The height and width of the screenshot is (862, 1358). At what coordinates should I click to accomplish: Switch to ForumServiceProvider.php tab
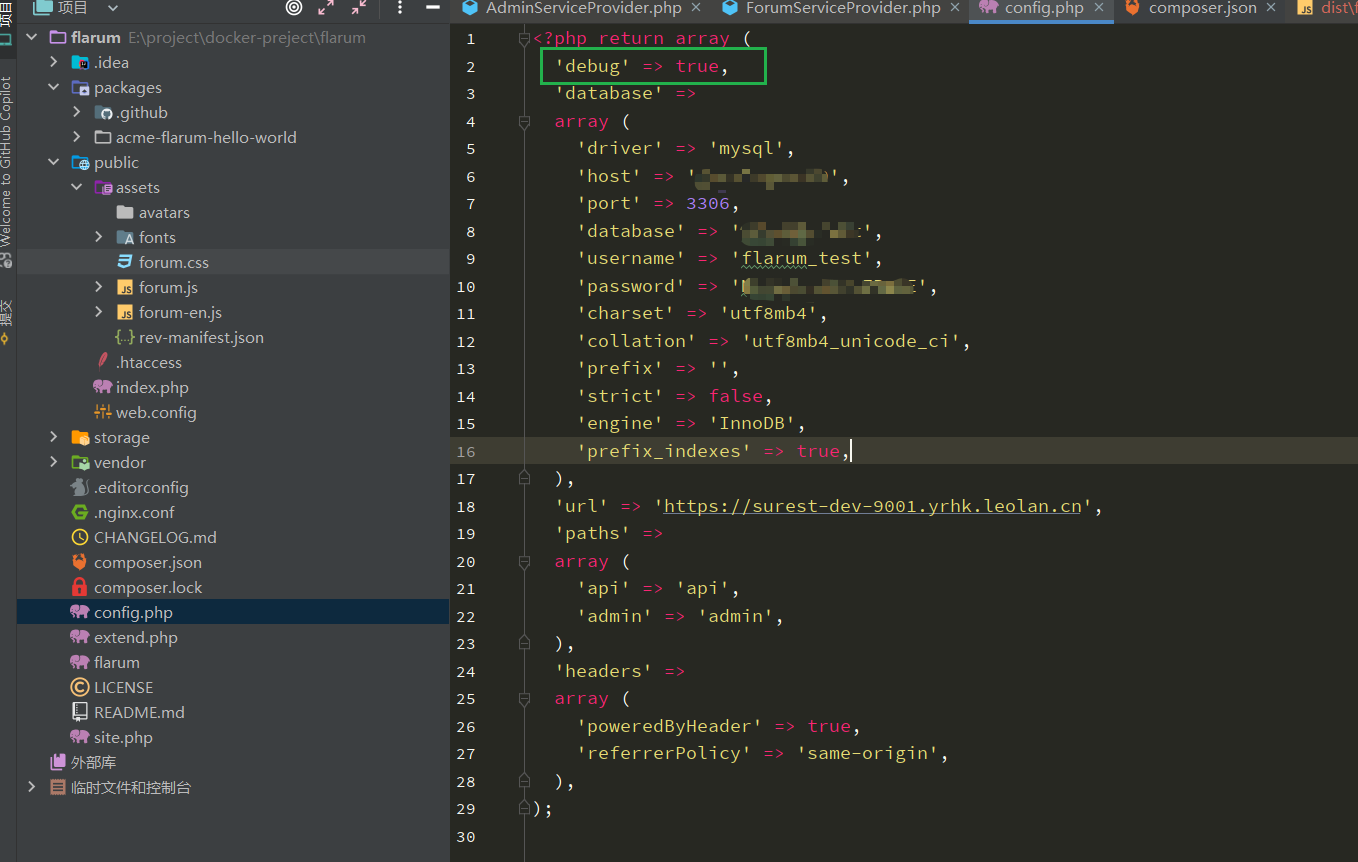click(x=843, y=8)
